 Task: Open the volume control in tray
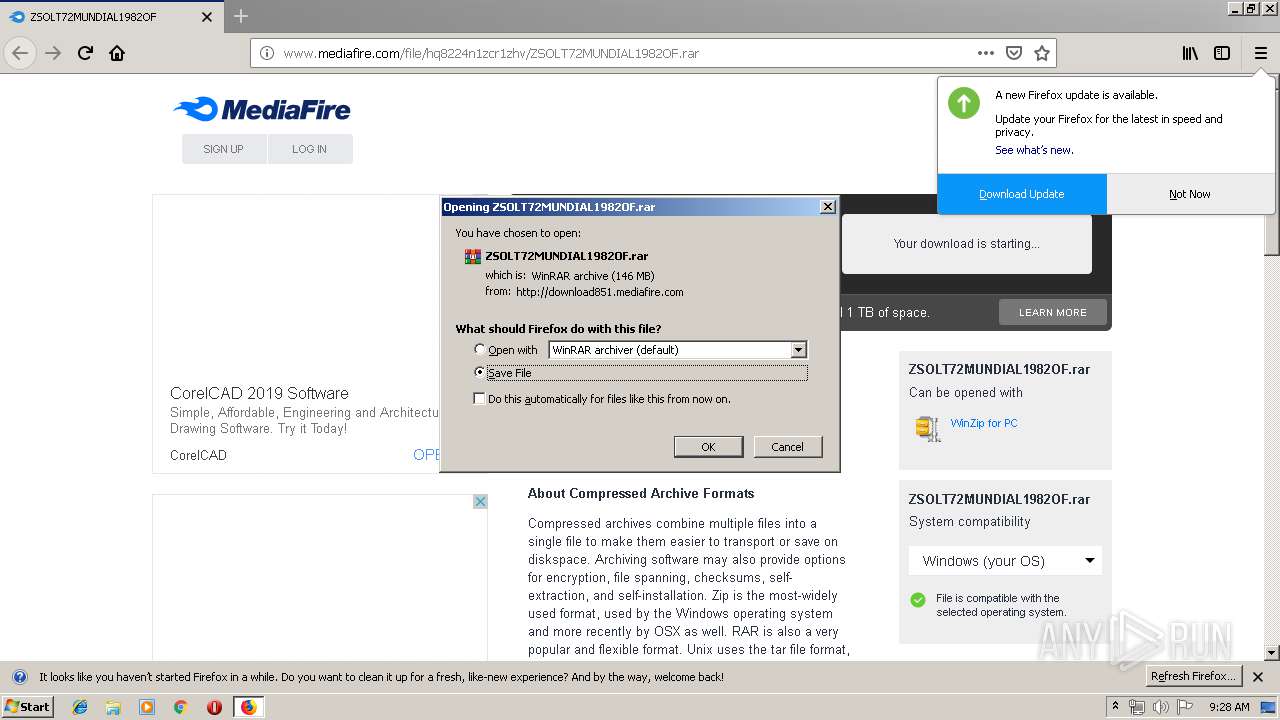pos(1160,707)
